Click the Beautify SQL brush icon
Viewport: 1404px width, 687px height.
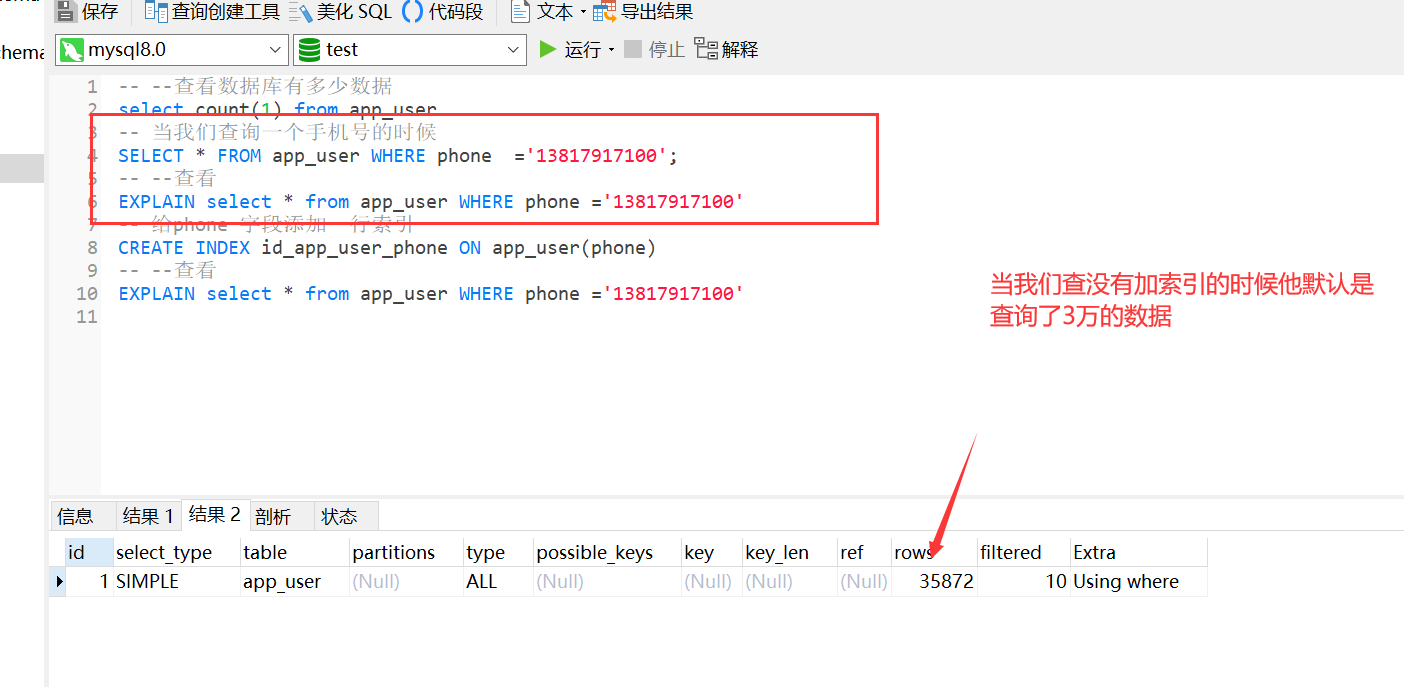point(300,12)
